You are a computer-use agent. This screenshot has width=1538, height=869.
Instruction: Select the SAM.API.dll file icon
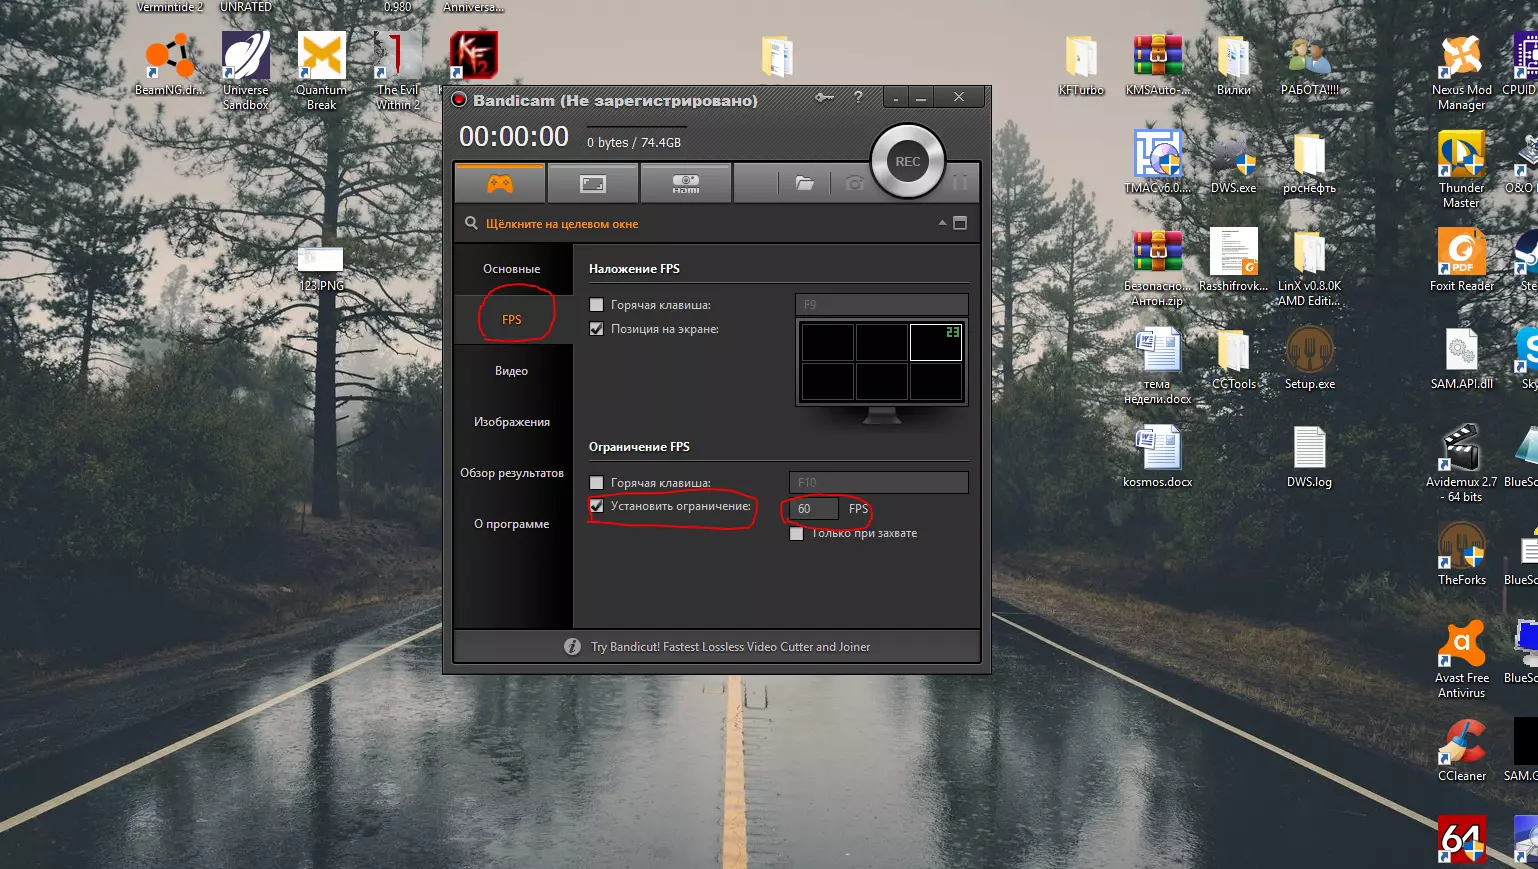1462,358
